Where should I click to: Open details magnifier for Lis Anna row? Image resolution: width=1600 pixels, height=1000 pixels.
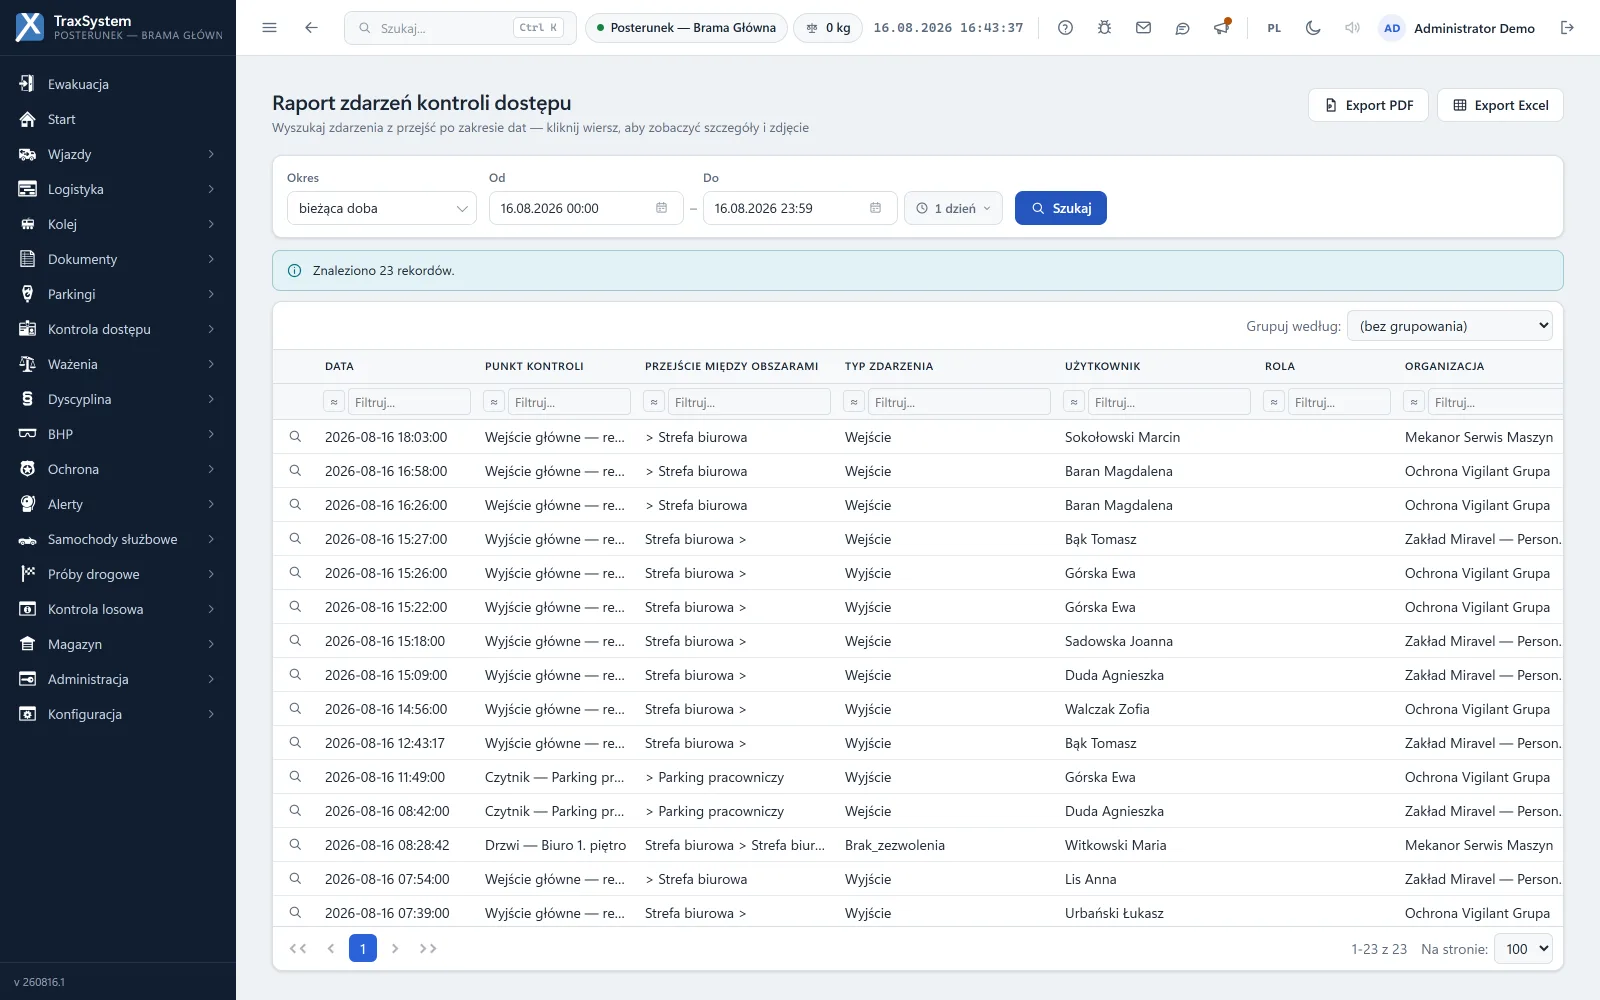pos(295,879)
